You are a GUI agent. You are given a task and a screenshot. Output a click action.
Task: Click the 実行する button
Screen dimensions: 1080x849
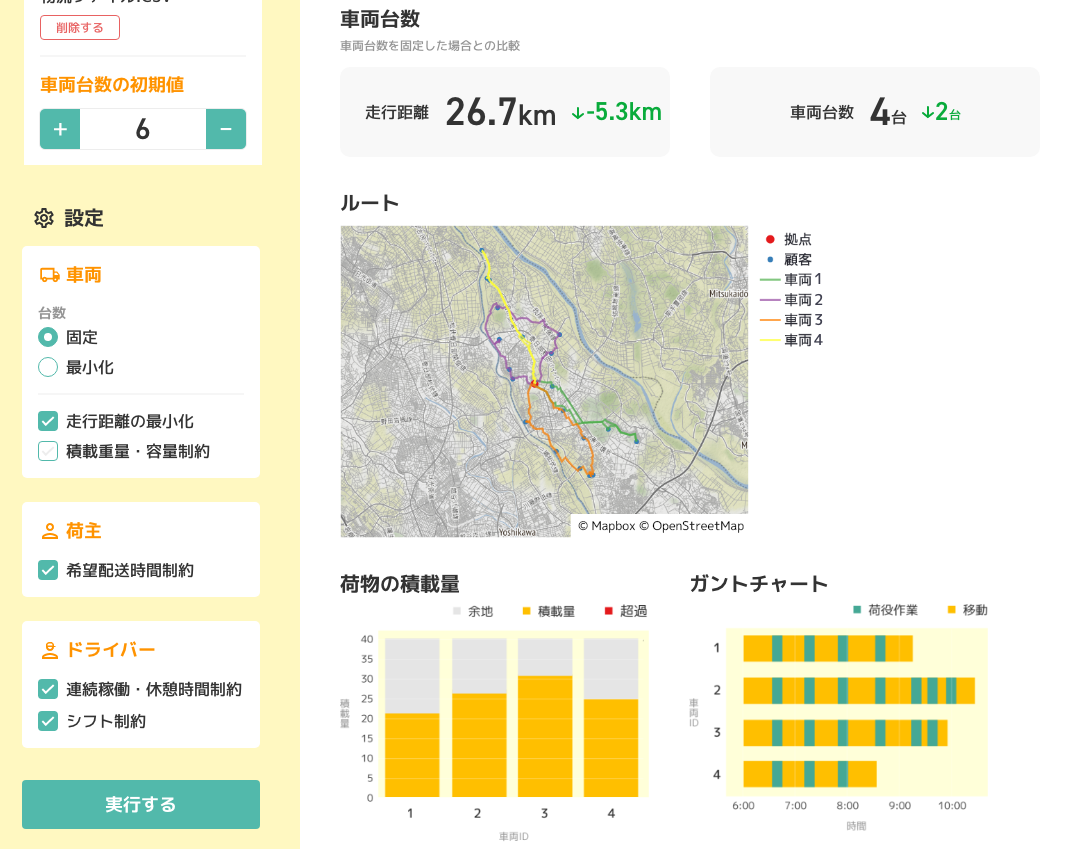pos(141,804)
